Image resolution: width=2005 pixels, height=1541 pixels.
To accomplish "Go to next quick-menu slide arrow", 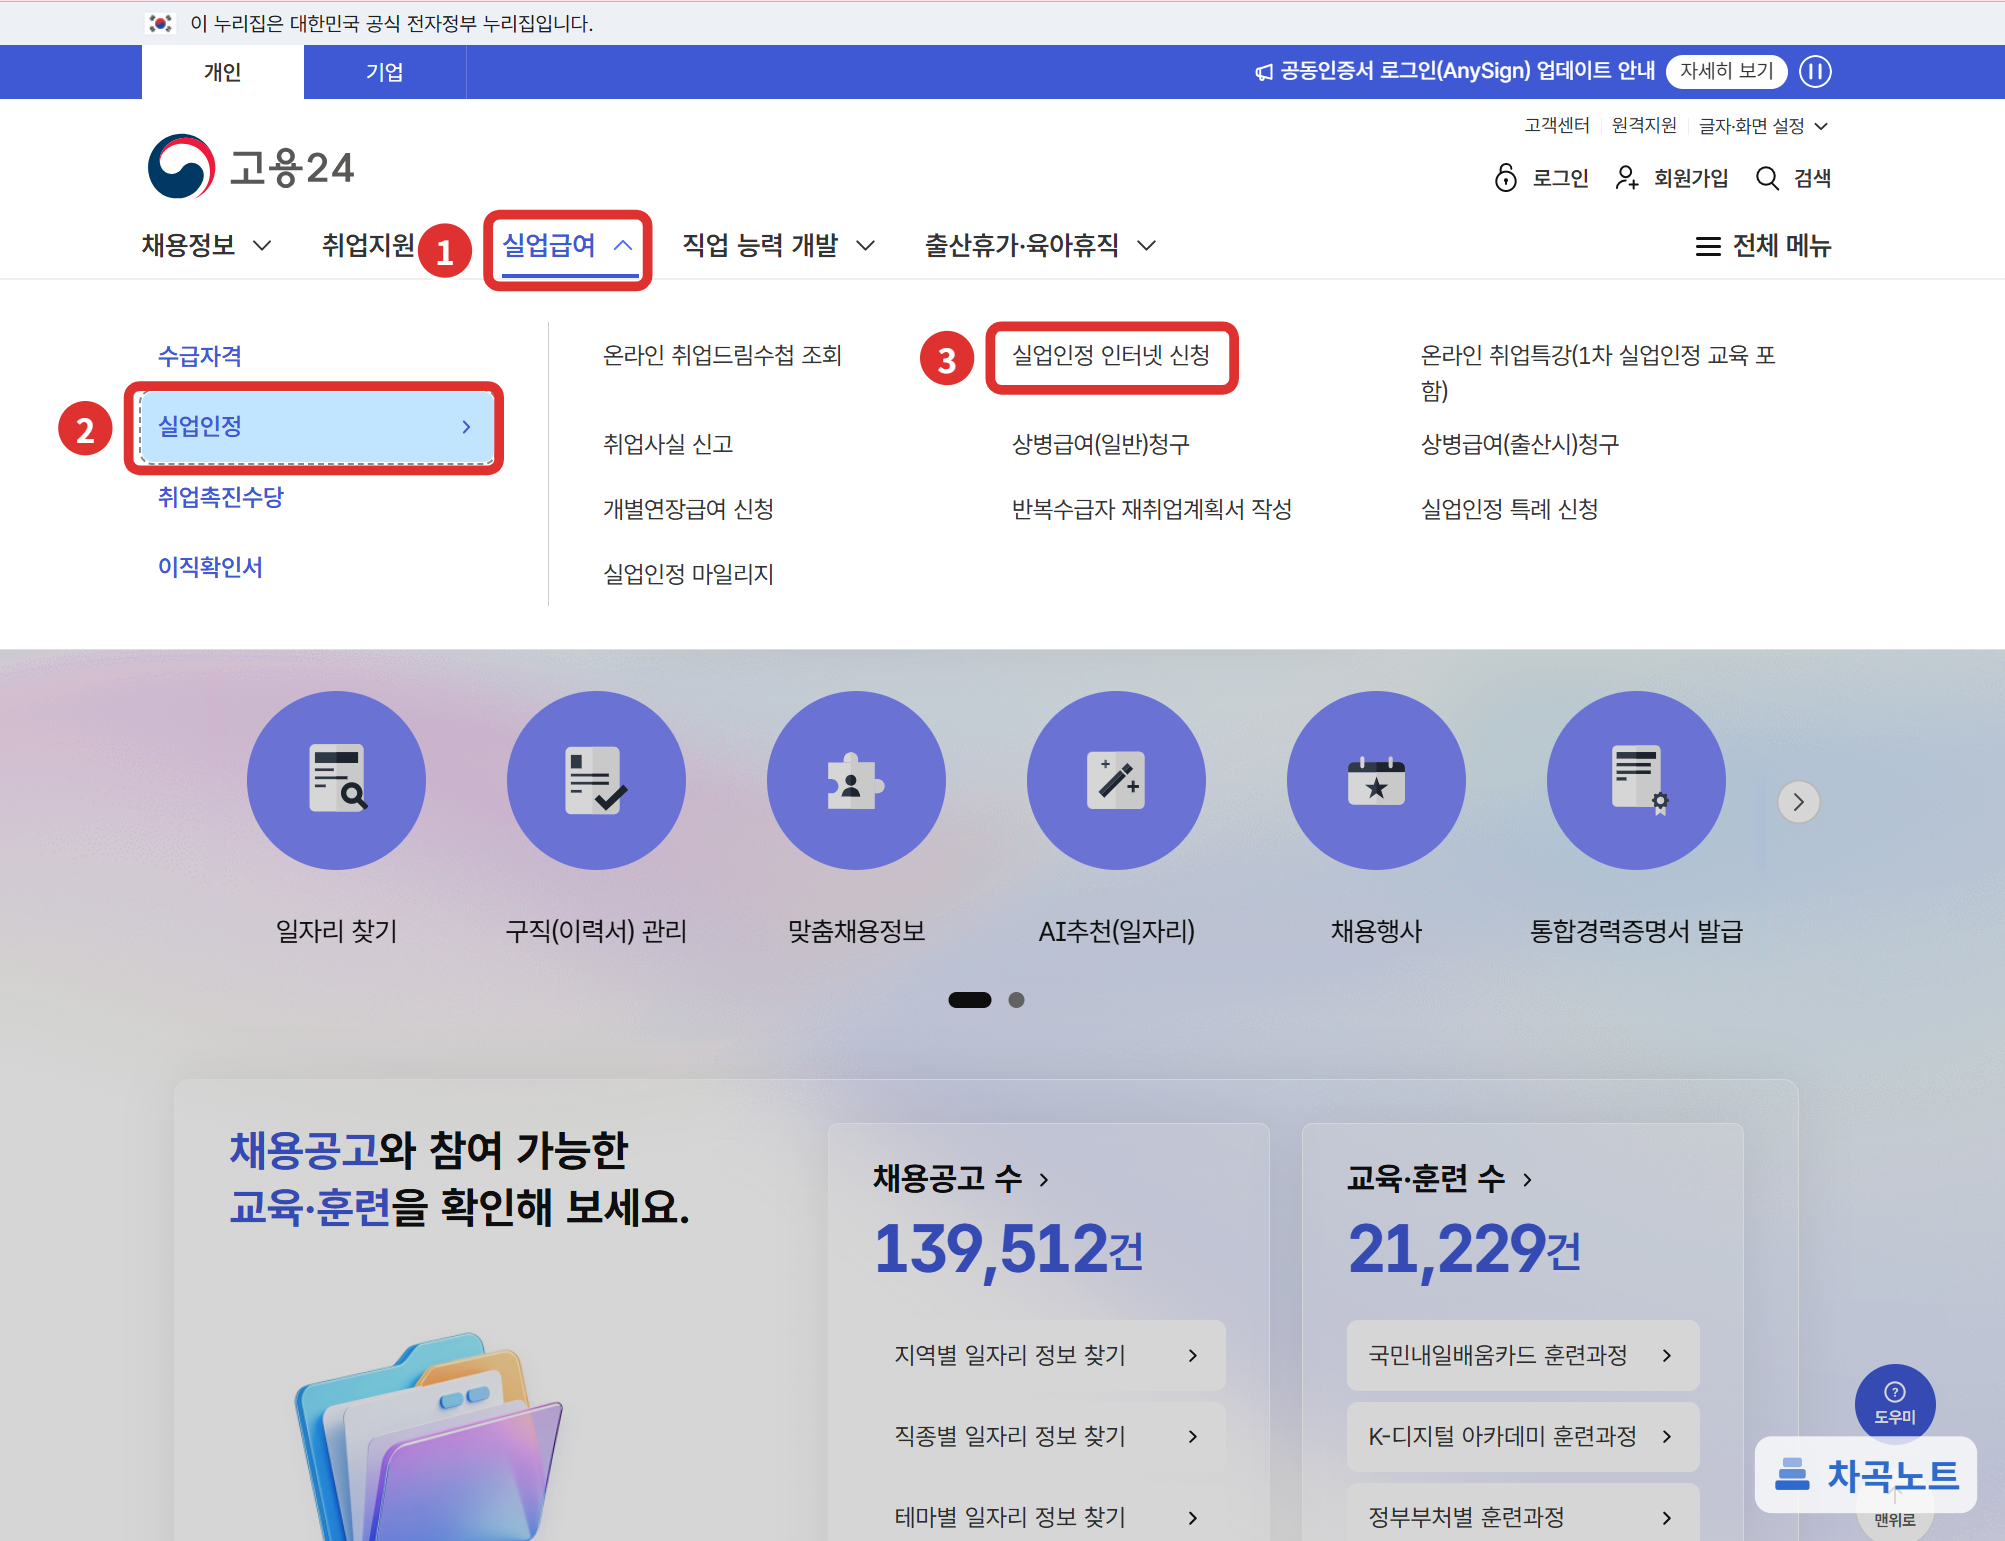I will click(x=1798, y=802).
